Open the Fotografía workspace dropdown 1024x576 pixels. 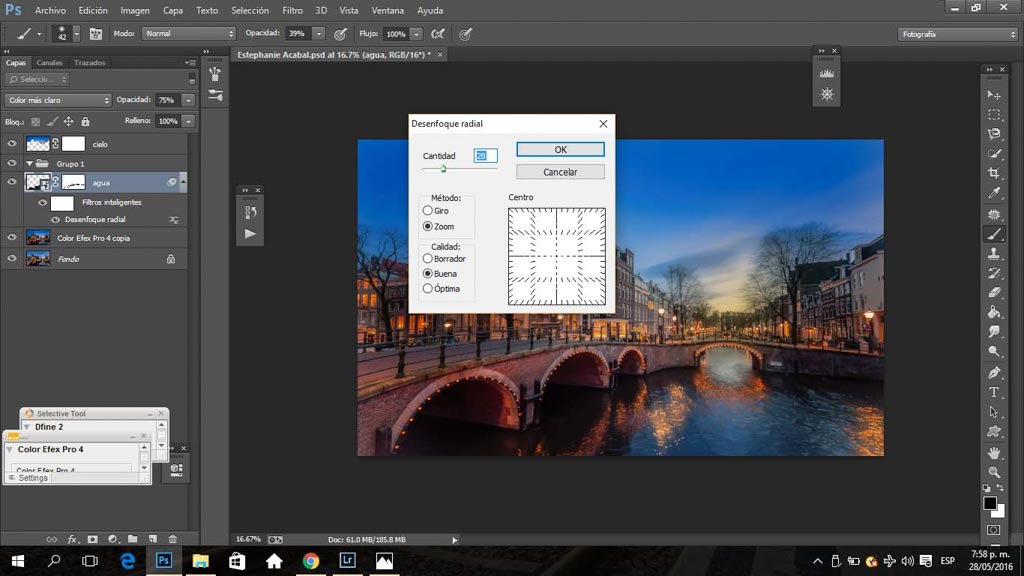[x=957, y=34]
